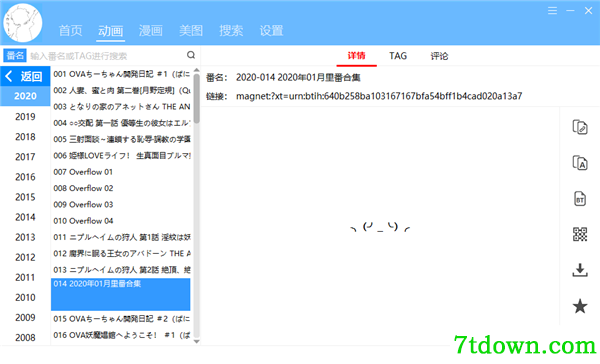Select list entry 009 Overflow 03
Image resolution: width=600 pixels, height=364 pixels.
tap(121, 204)
